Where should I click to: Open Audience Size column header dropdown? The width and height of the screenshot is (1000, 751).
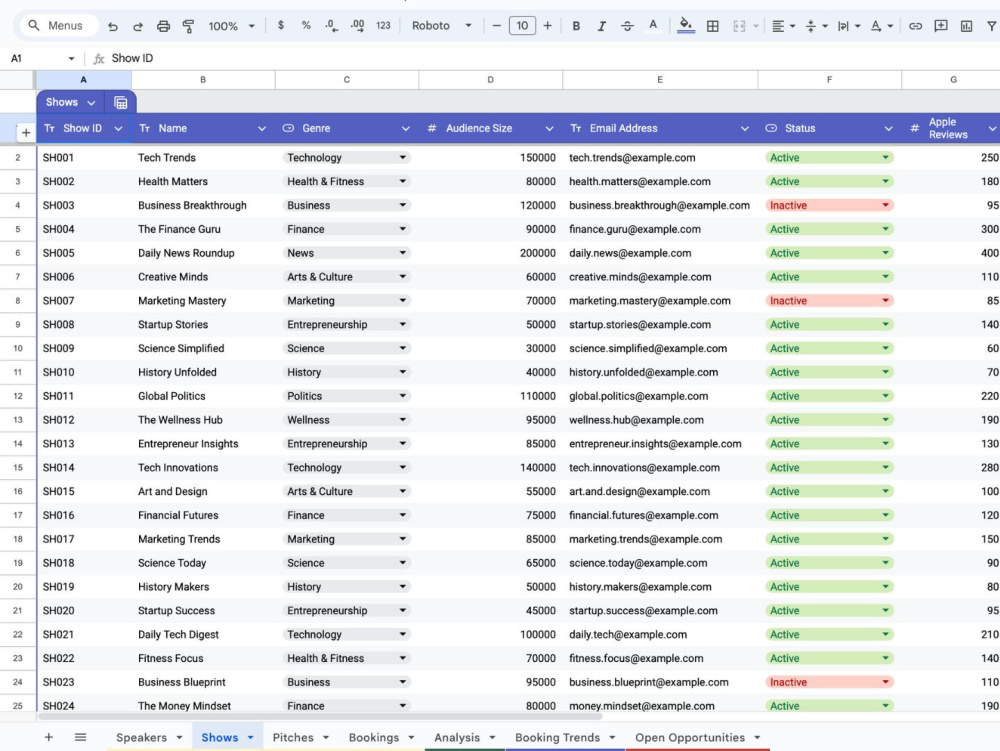549,128
